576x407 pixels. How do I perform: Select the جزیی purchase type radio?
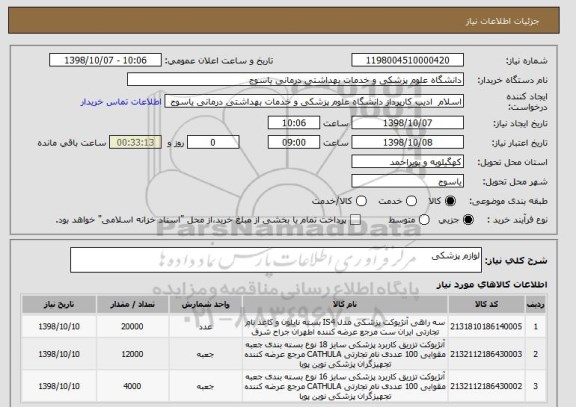click(468, 220)
